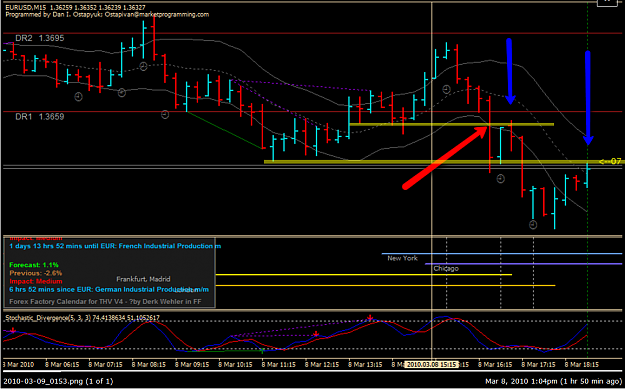Click the DR1 1.3659 level label

pos(39,117)
